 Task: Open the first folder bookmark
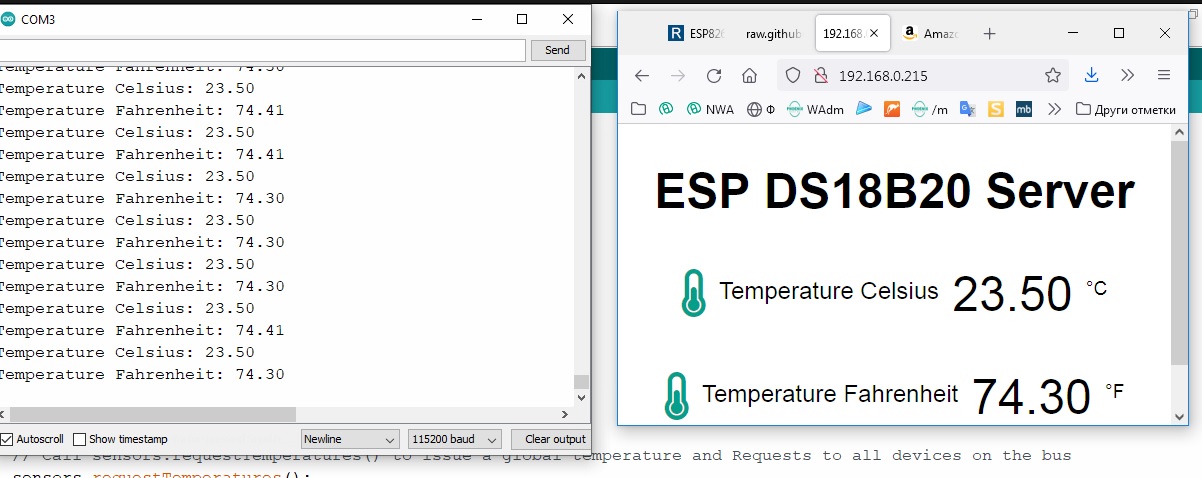pos(638,109)
